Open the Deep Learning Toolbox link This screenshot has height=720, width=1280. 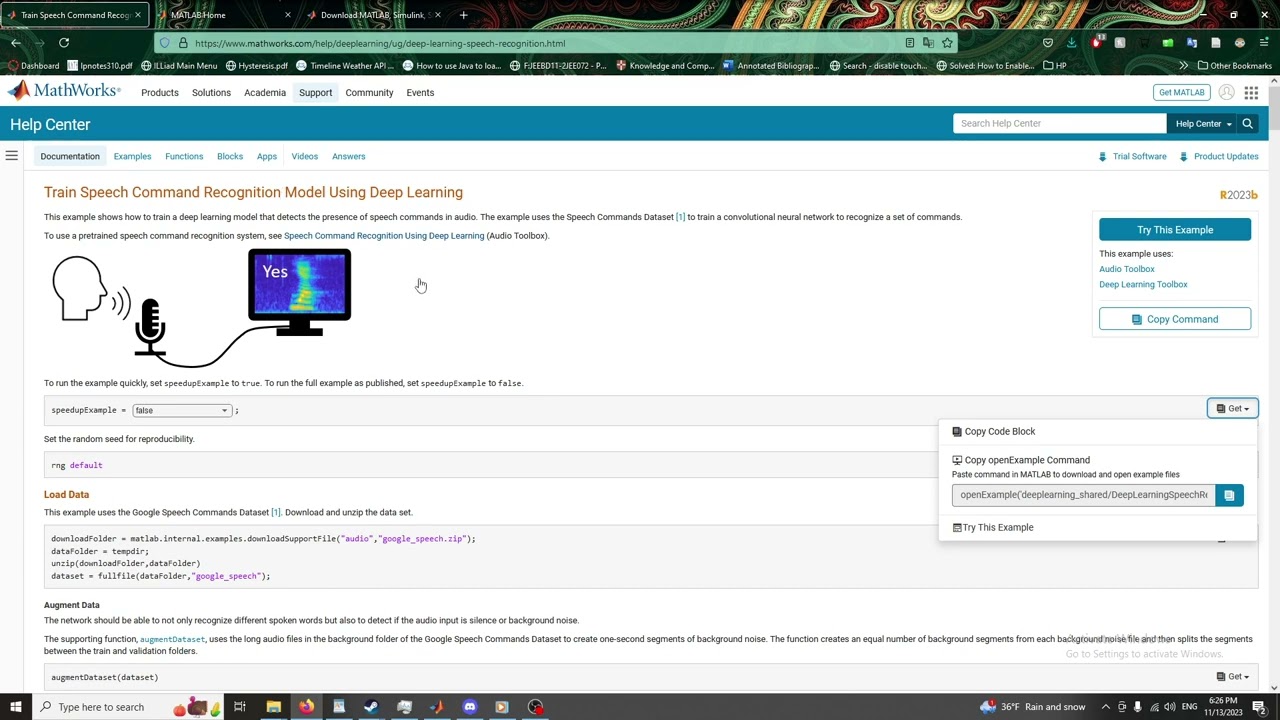(x=1143, y=284)
